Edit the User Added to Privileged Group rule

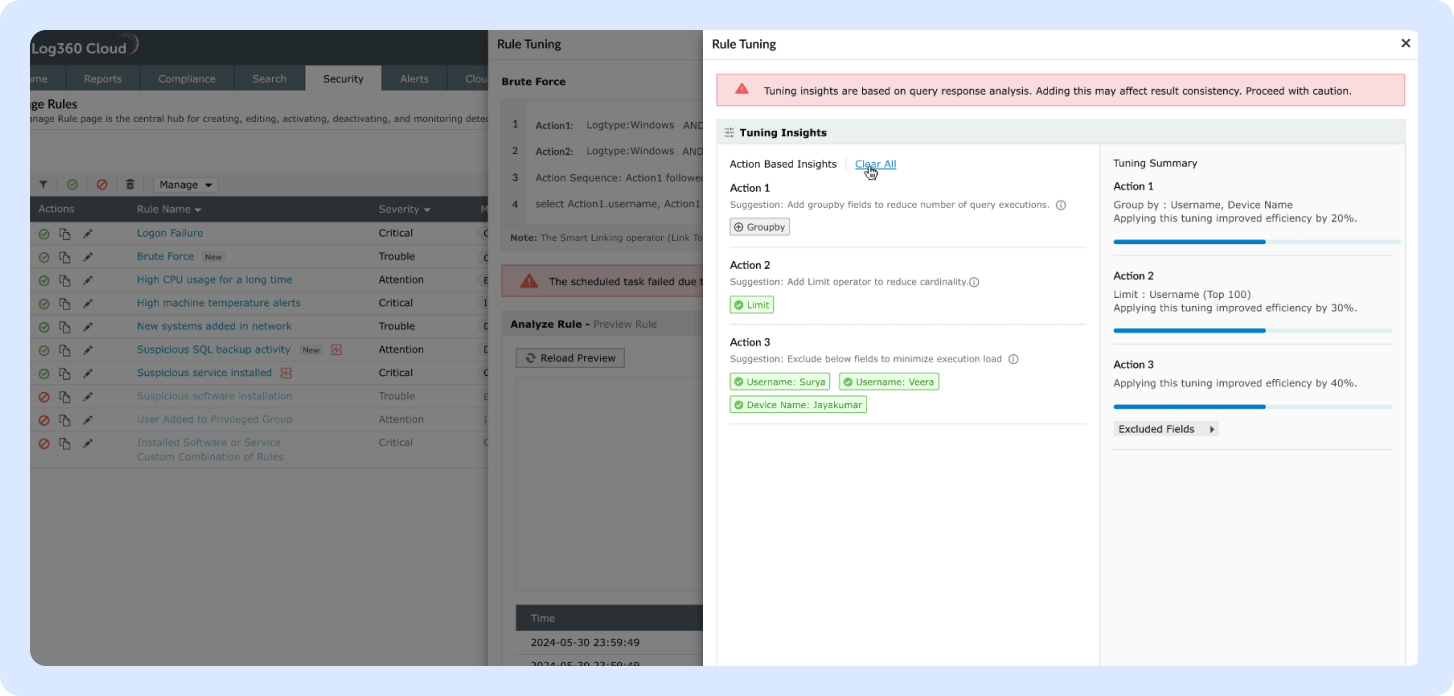(x=87, y=420)
